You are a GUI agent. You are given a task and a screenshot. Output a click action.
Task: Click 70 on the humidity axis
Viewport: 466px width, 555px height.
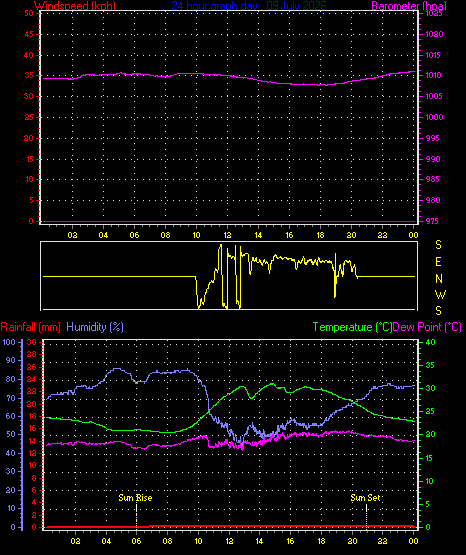[x=11, y=398]
